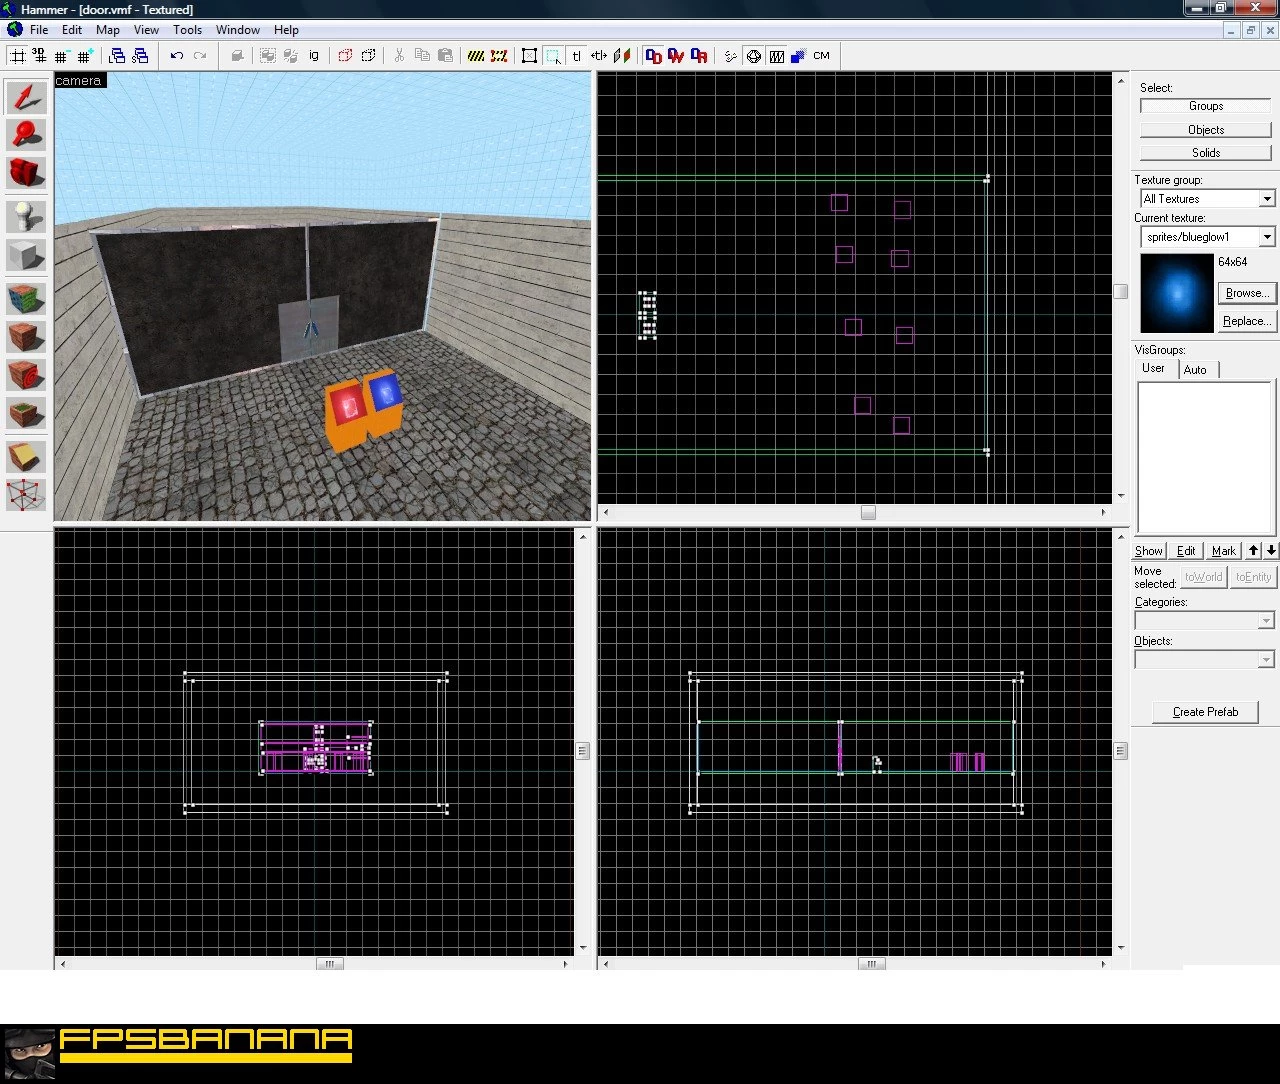
Task: Select the Clipping tool icon
Action: click(26, 456)
